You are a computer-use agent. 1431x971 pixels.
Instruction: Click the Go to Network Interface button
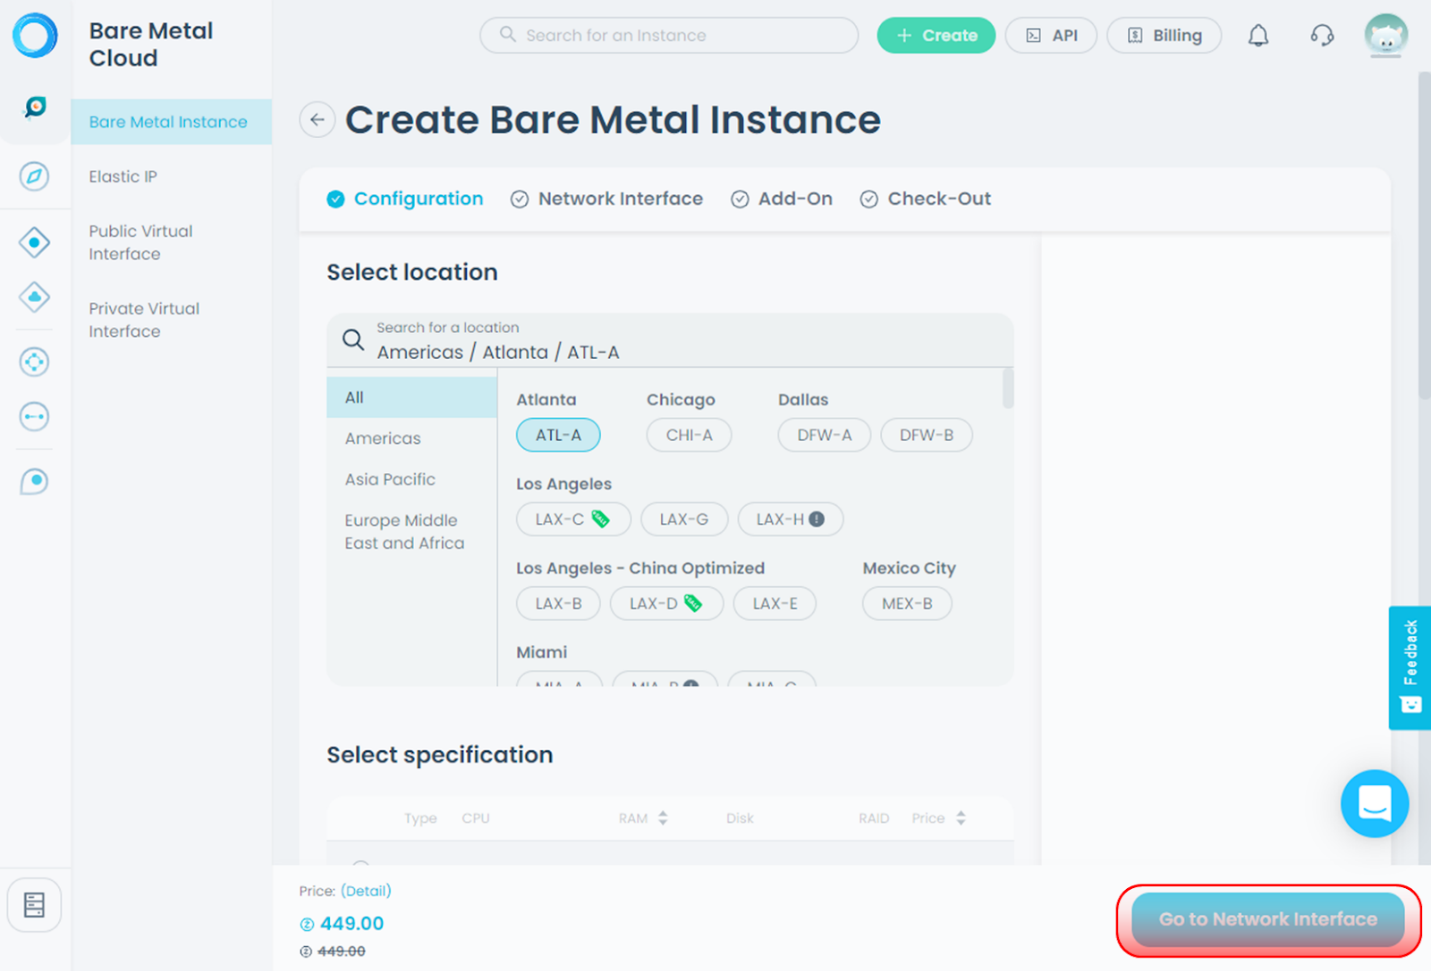click(x=1266, y=919)
